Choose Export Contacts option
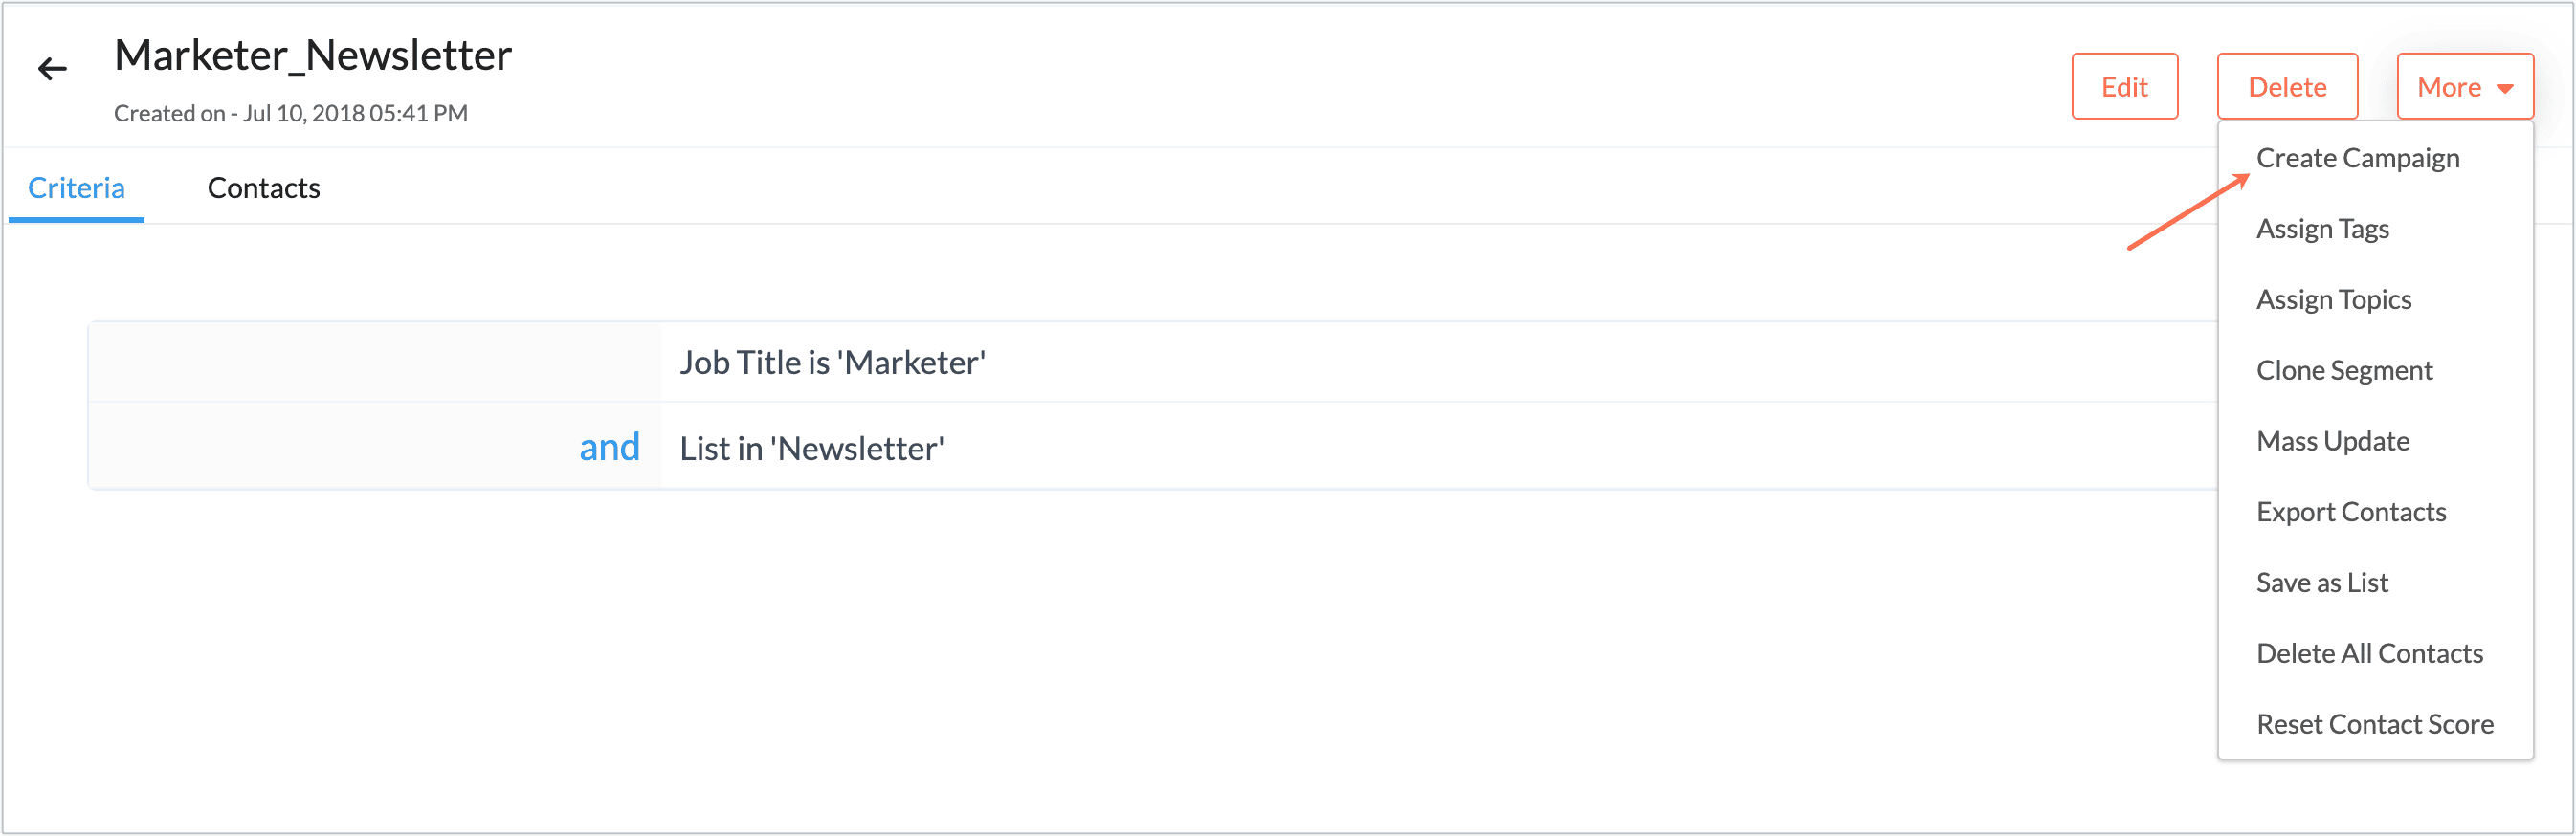 click(x=2350, y=512)
